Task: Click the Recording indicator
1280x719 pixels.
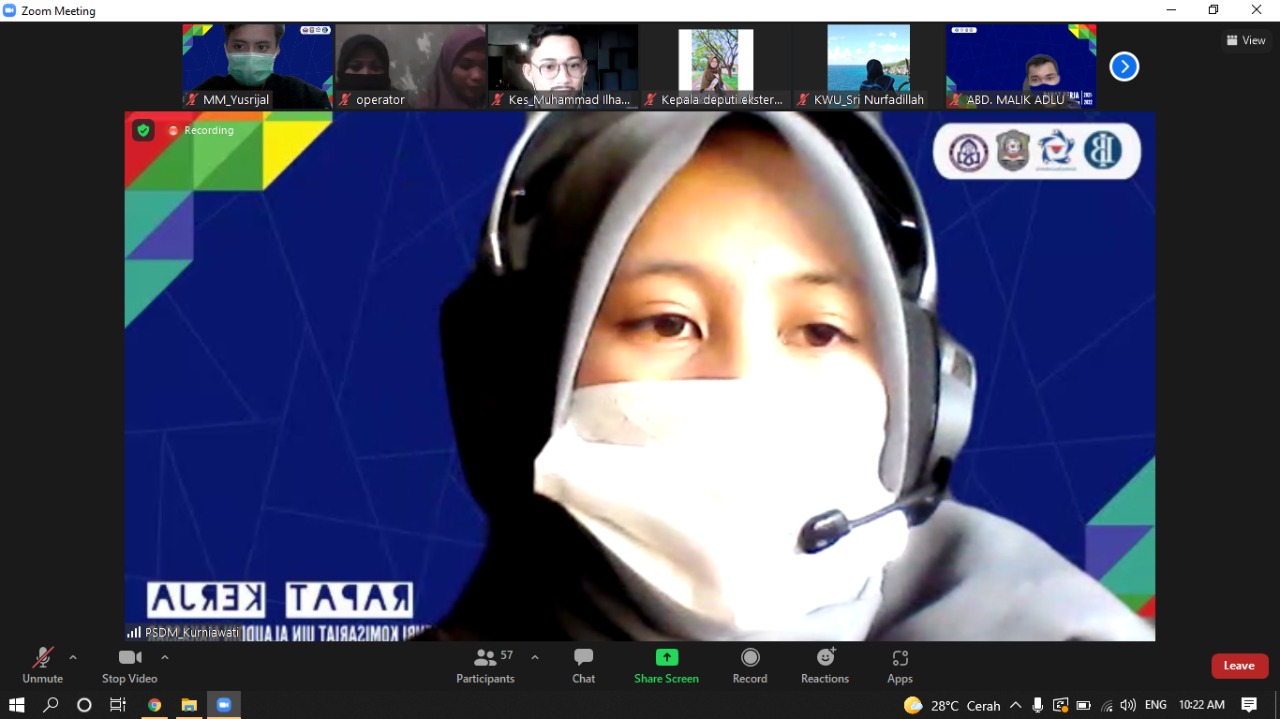Action: (200, 130)
